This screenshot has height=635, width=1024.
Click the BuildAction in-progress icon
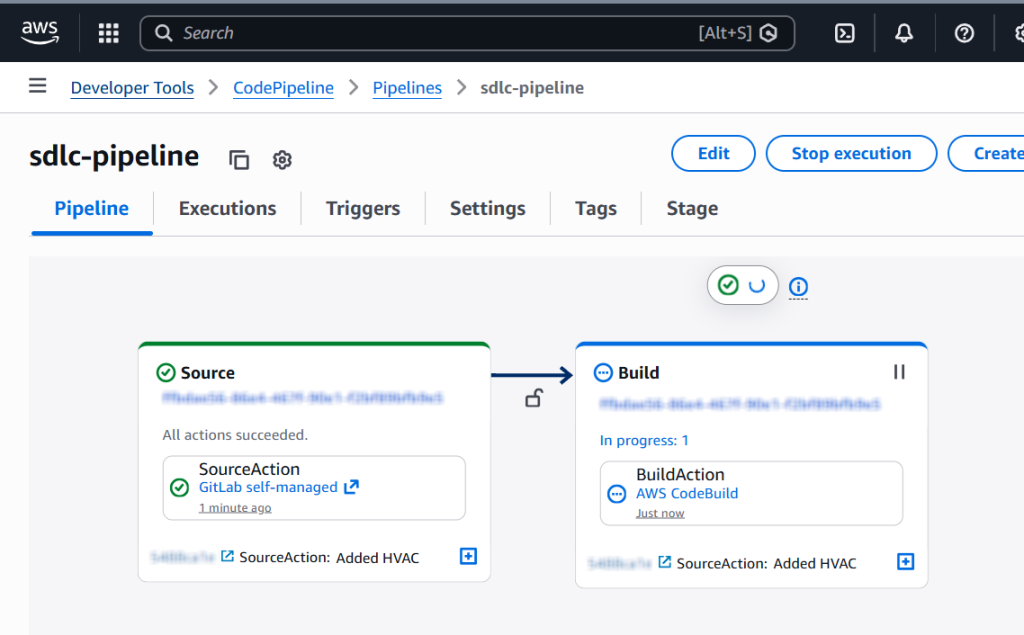(x=616, y=494)
